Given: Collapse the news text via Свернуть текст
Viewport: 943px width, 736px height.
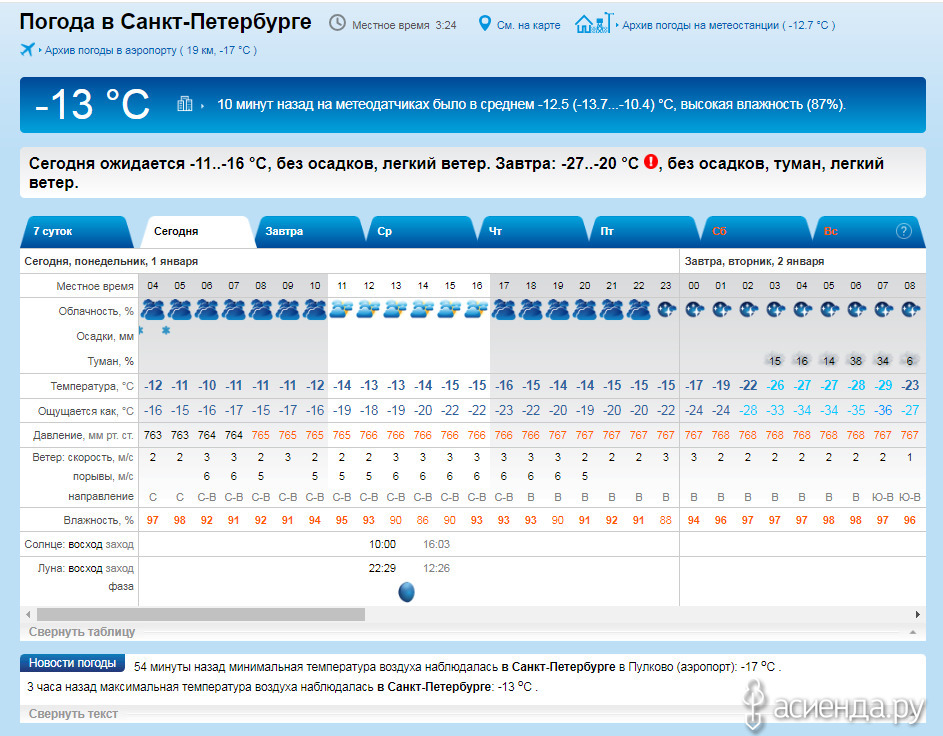Looking at the screenshot, I should tap(73, 714).
